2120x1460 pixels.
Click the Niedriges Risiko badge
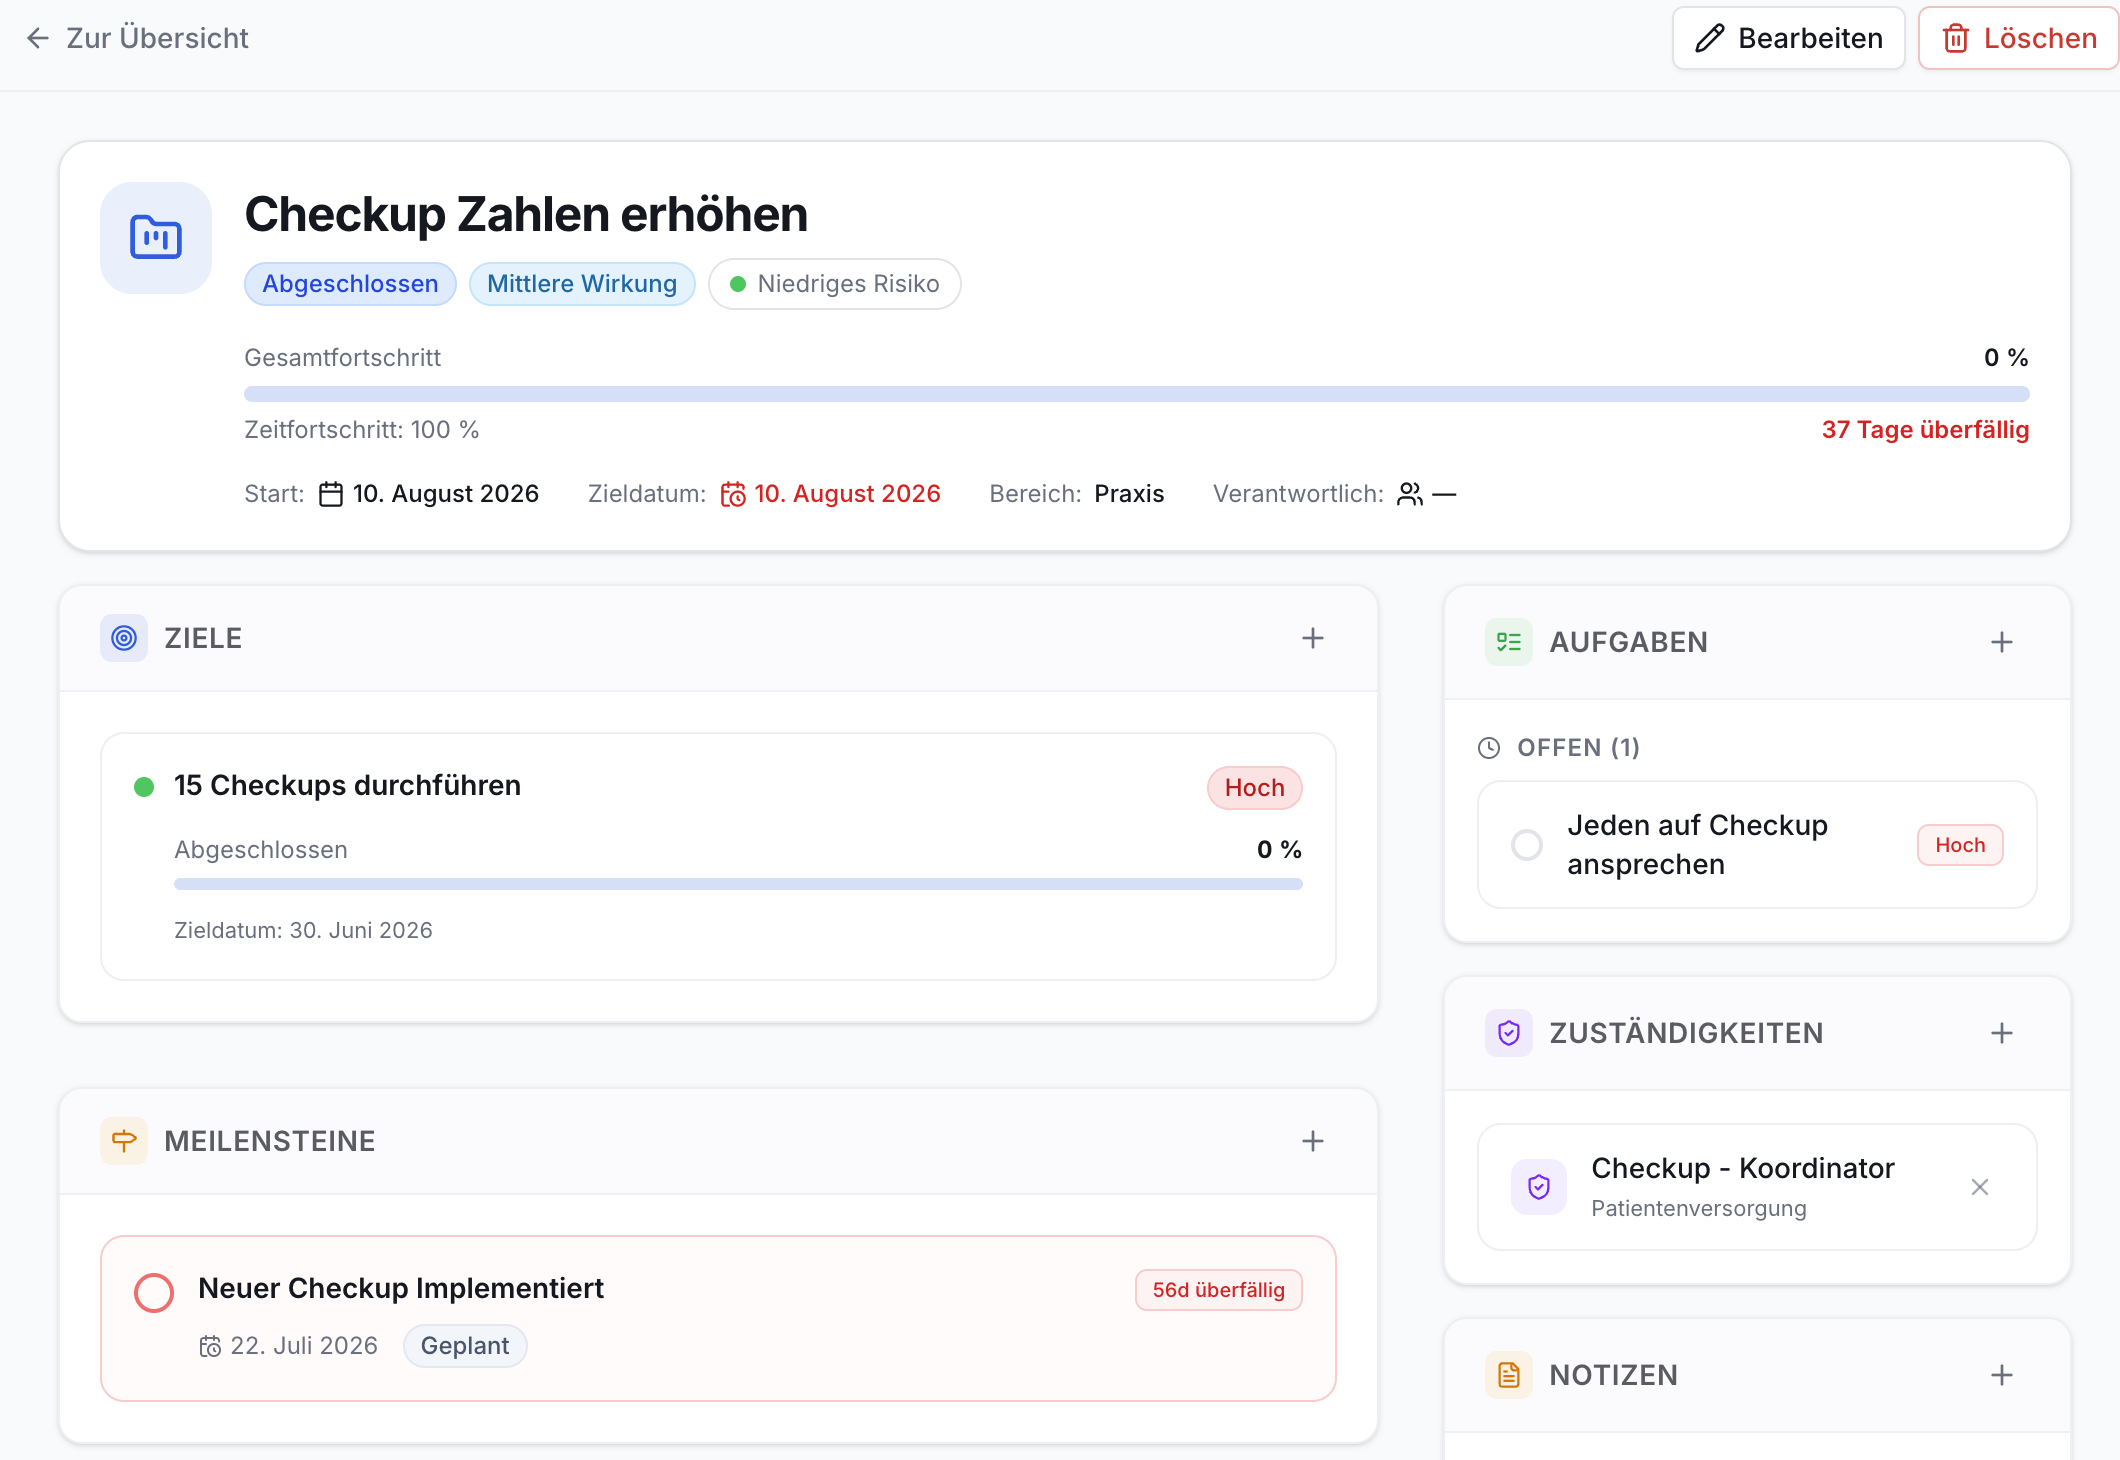(835, 284)
